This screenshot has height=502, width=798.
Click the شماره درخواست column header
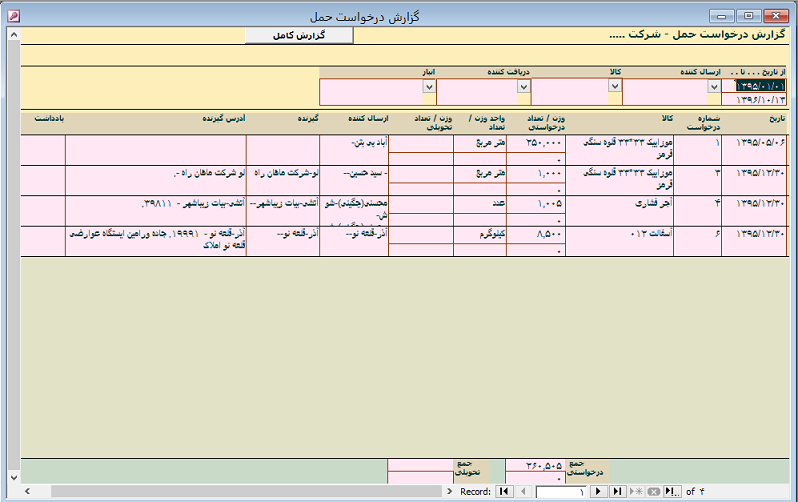[x=703, y=123]
